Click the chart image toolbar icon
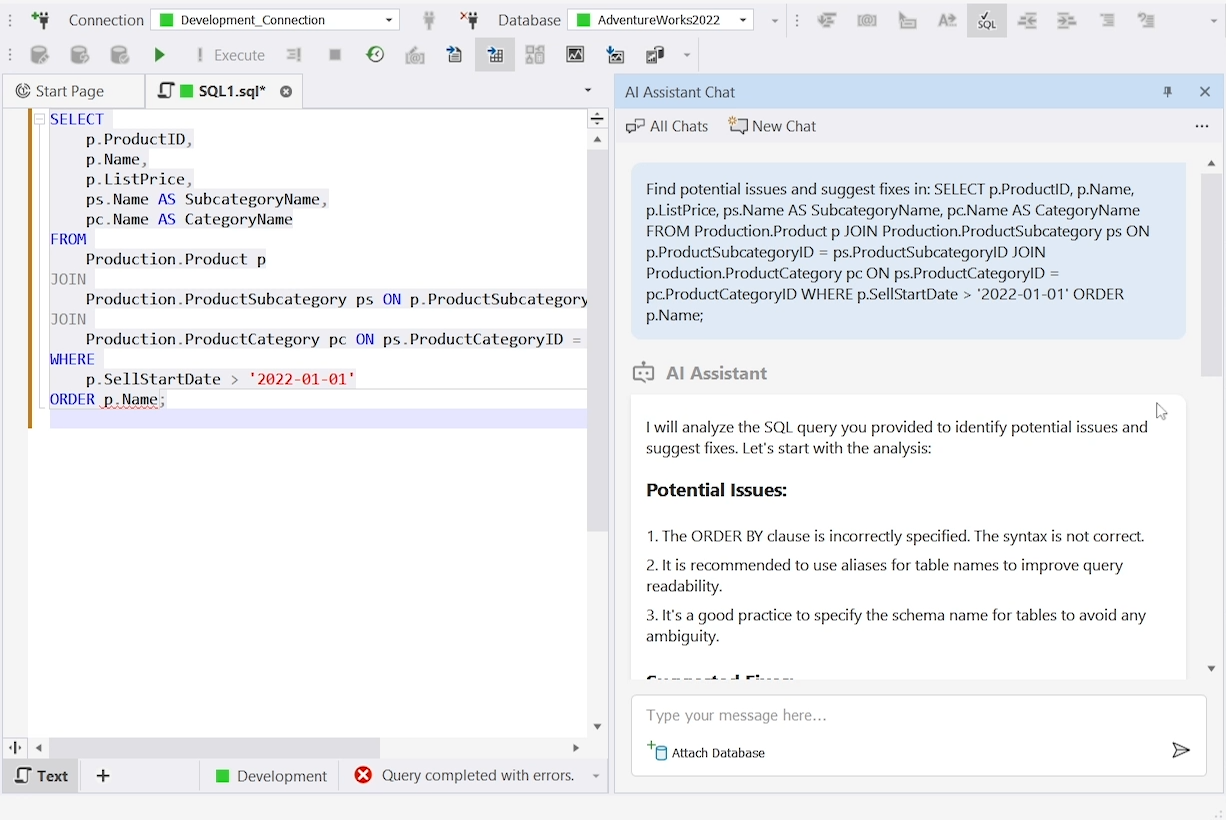 point(575,55)
